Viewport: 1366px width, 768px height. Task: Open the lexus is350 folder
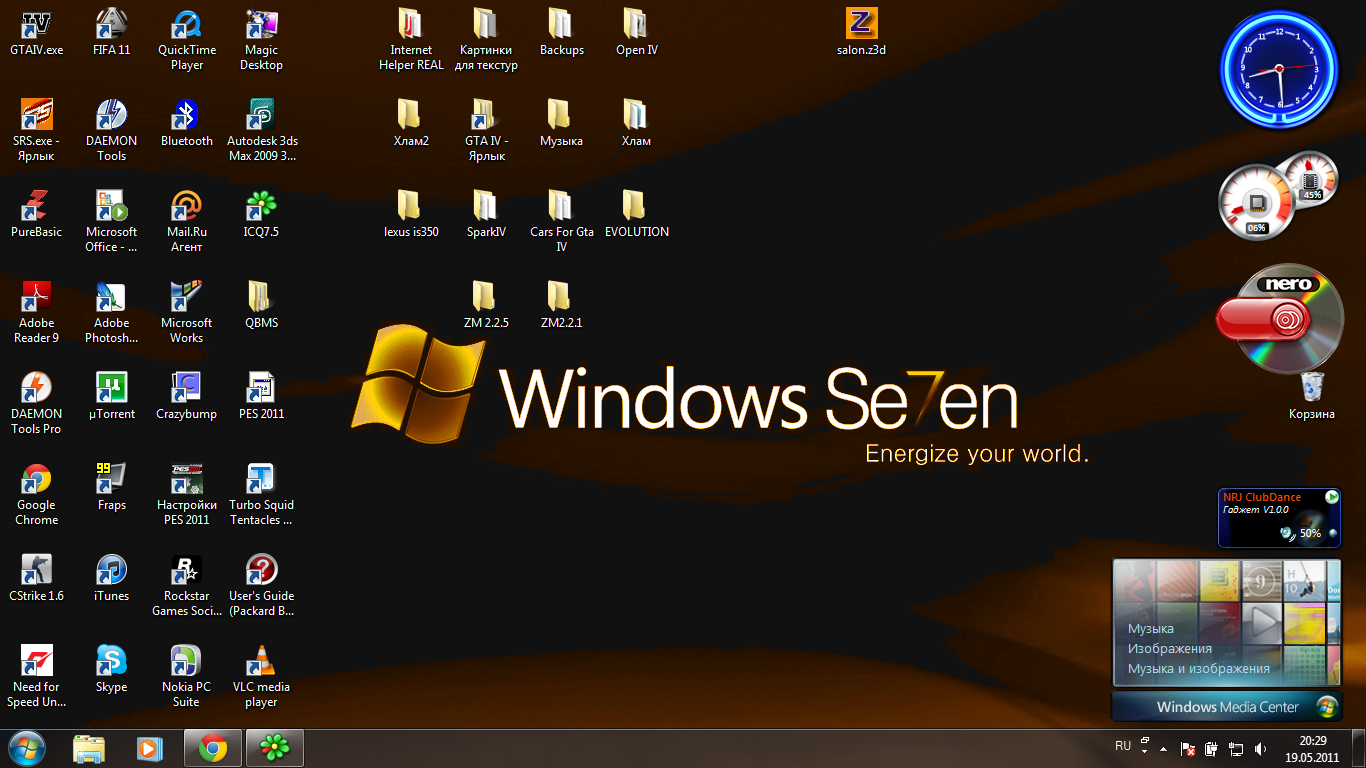[x=411, y=214]
